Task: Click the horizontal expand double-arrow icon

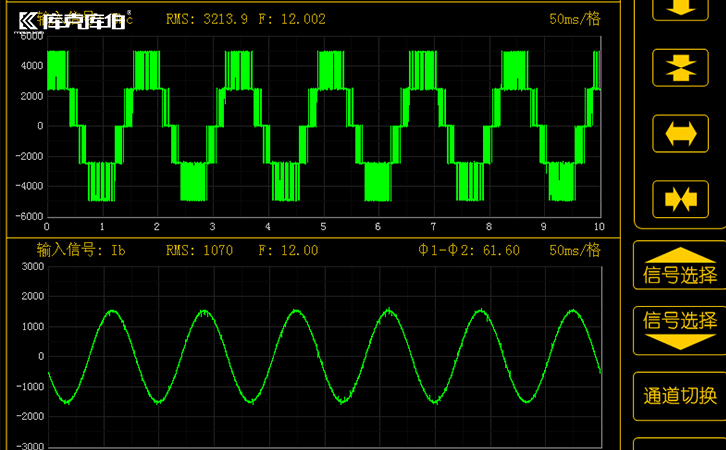Action: 680,134
